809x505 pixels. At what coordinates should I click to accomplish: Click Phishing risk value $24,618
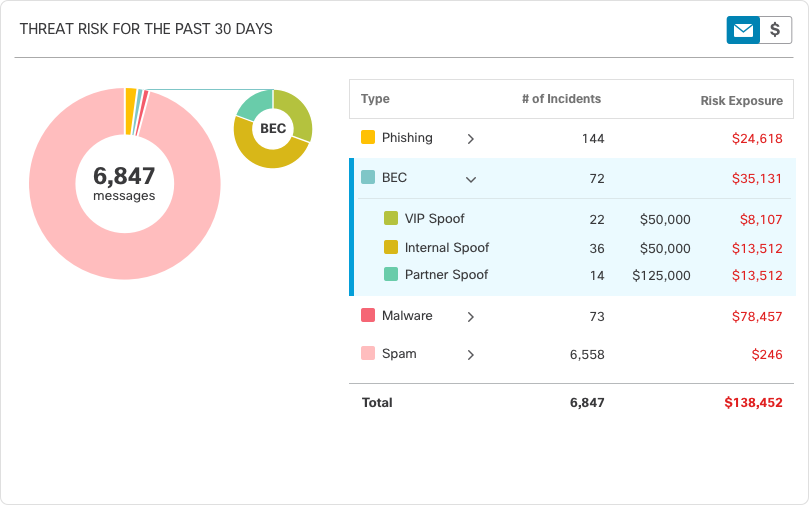pos(757,139)
